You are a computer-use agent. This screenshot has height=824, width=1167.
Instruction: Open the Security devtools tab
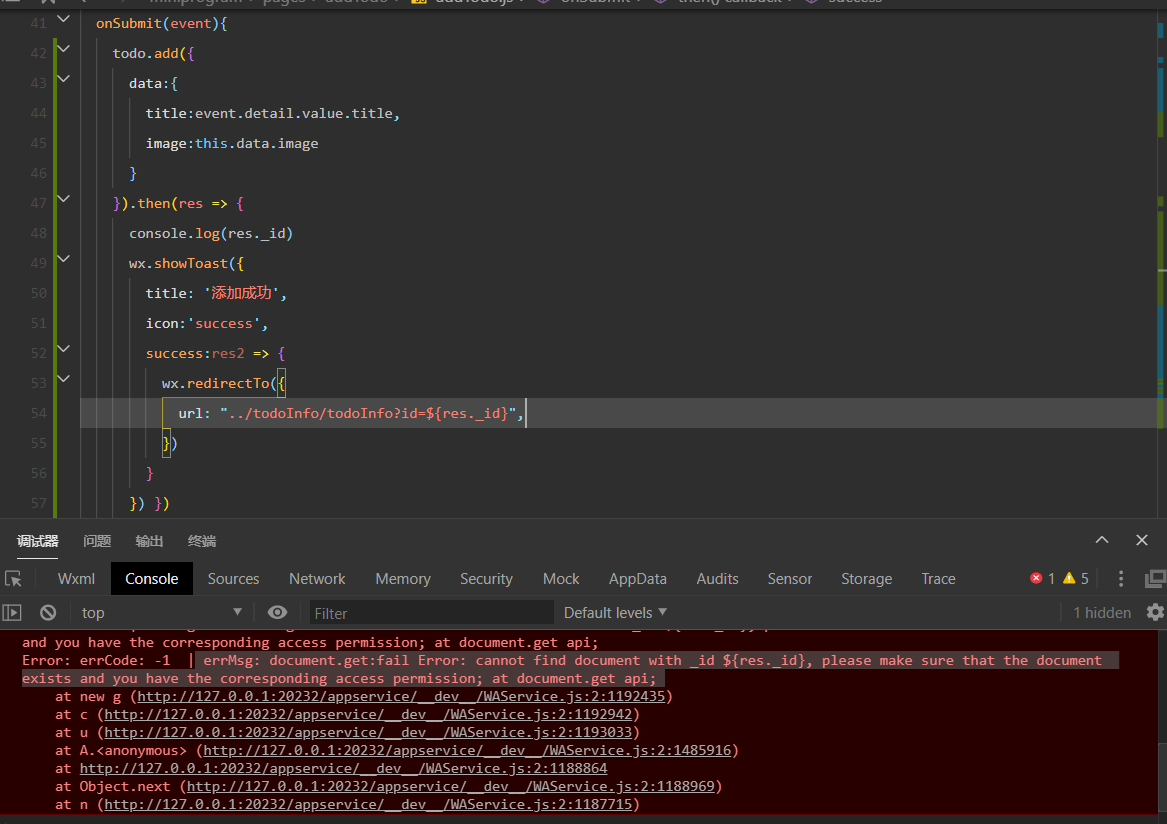[x=486, y=578]
